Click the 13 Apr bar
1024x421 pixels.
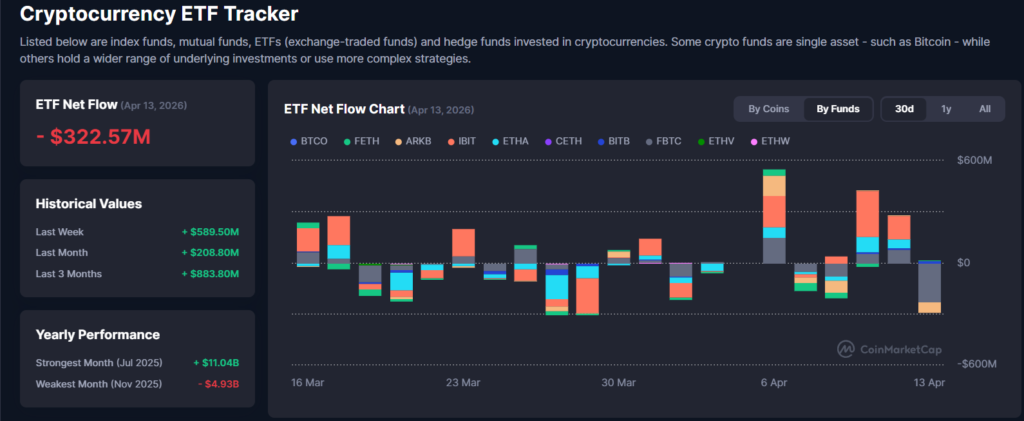929,286
